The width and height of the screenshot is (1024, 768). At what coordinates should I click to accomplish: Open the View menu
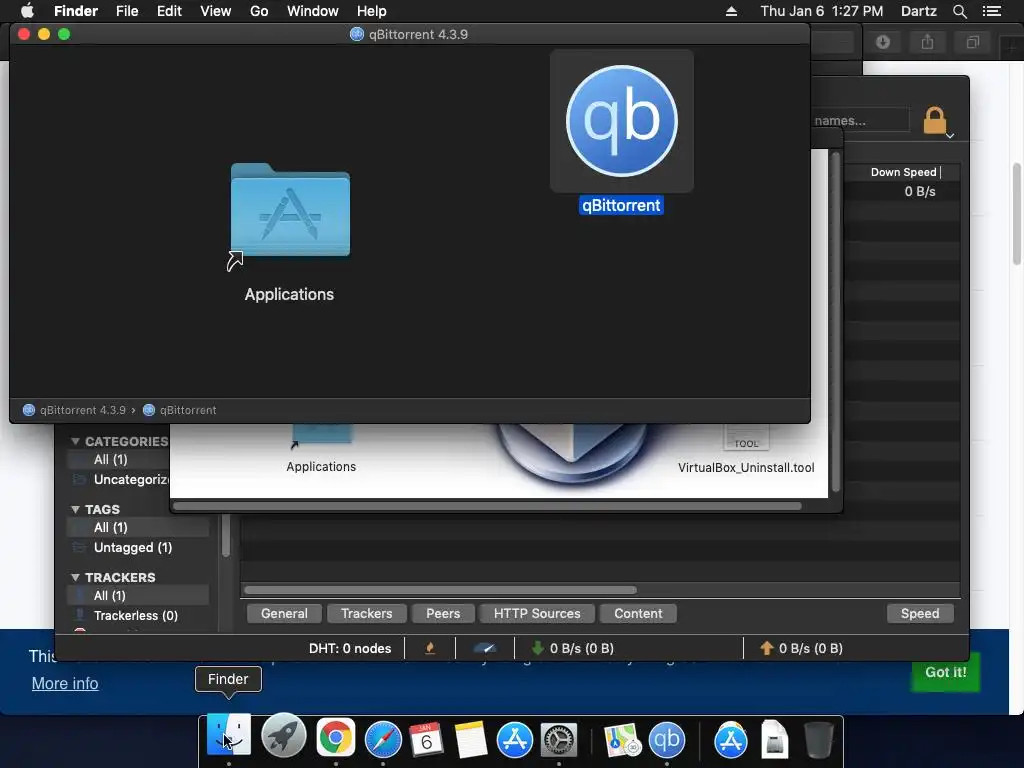(216, 11)
